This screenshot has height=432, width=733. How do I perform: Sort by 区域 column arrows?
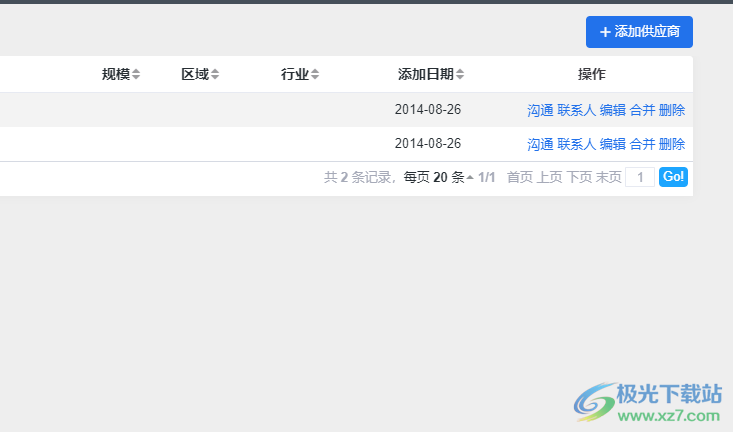click(215, 74)
